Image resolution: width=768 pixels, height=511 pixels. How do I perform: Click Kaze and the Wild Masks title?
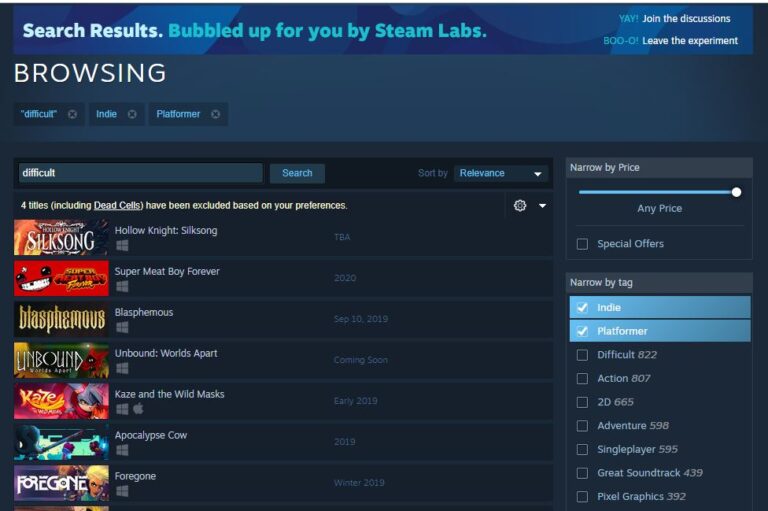[169, 394]
